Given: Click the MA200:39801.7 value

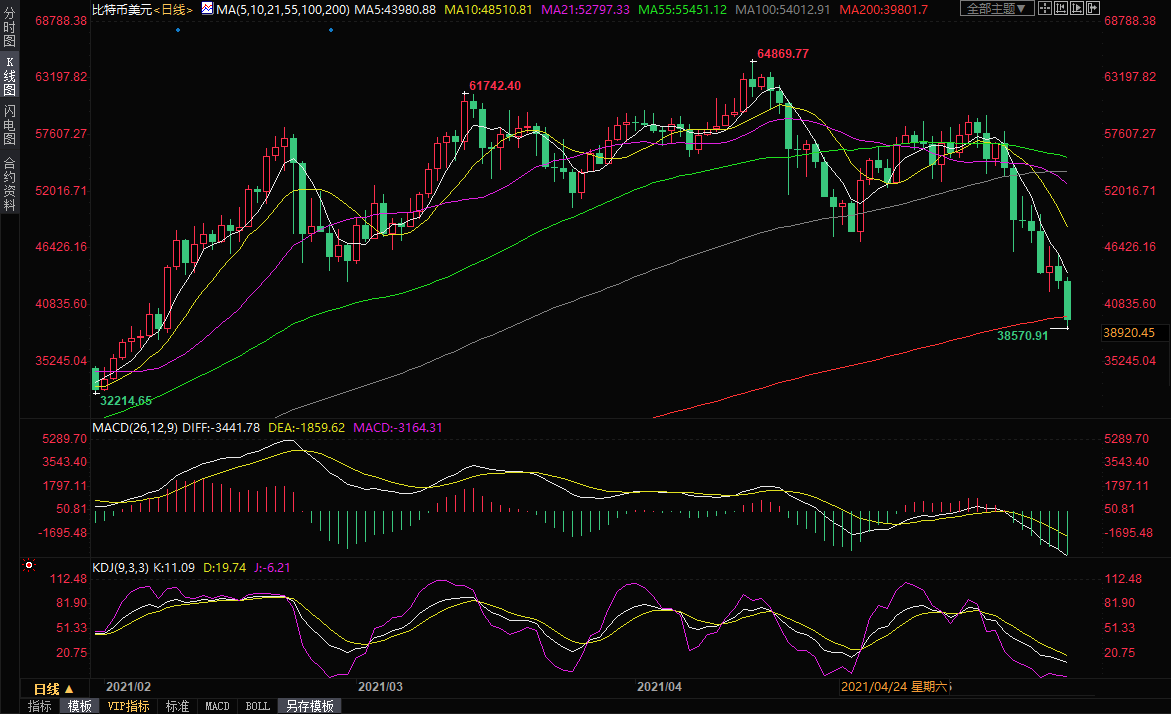Looking at the screenshot, I should tap(883, 10).
